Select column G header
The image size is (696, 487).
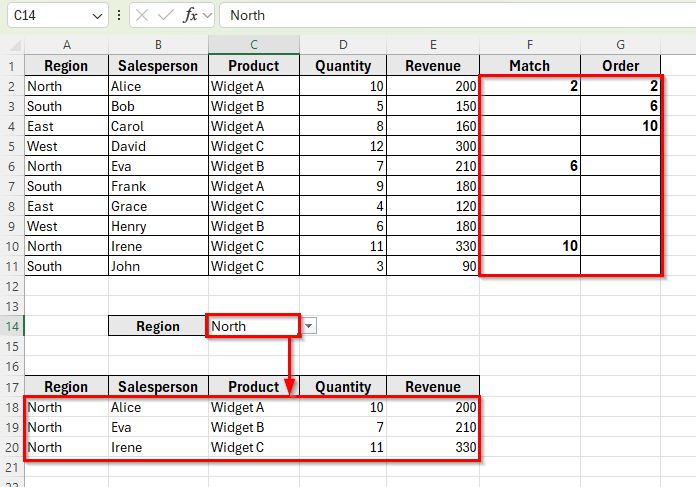(621, 45)
